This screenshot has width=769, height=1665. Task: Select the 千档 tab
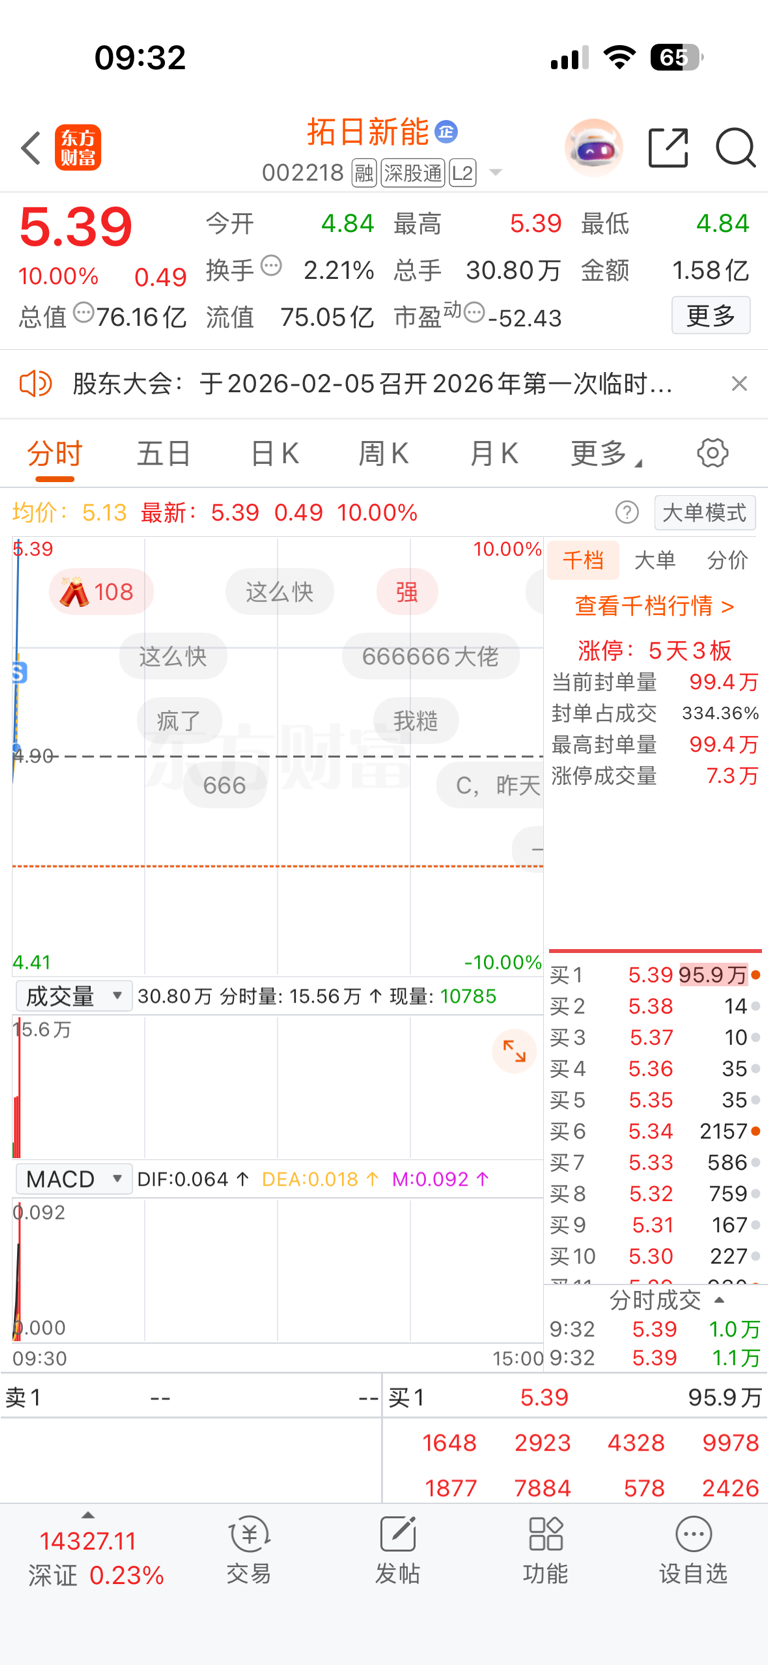pos(583,560)
